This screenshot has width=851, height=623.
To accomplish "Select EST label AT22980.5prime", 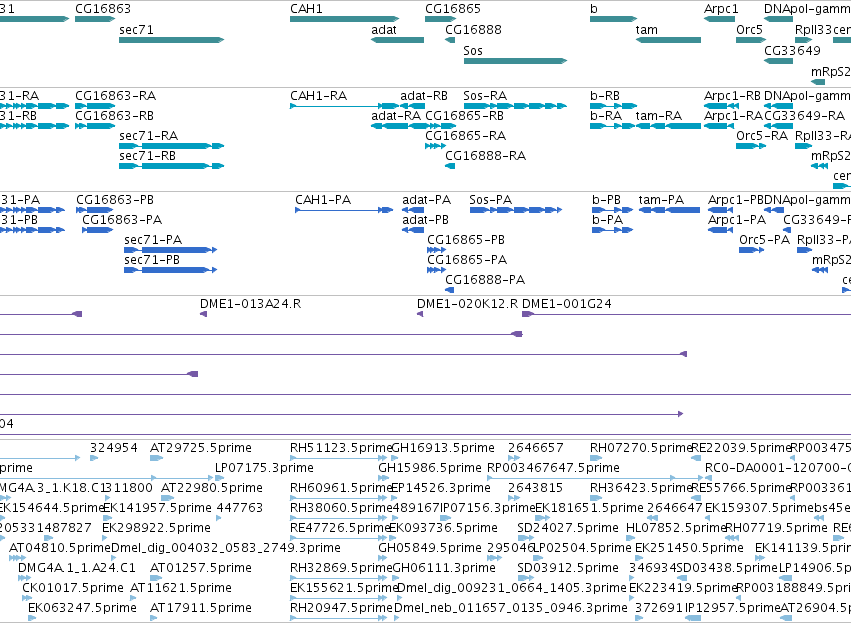I will 212,488.
